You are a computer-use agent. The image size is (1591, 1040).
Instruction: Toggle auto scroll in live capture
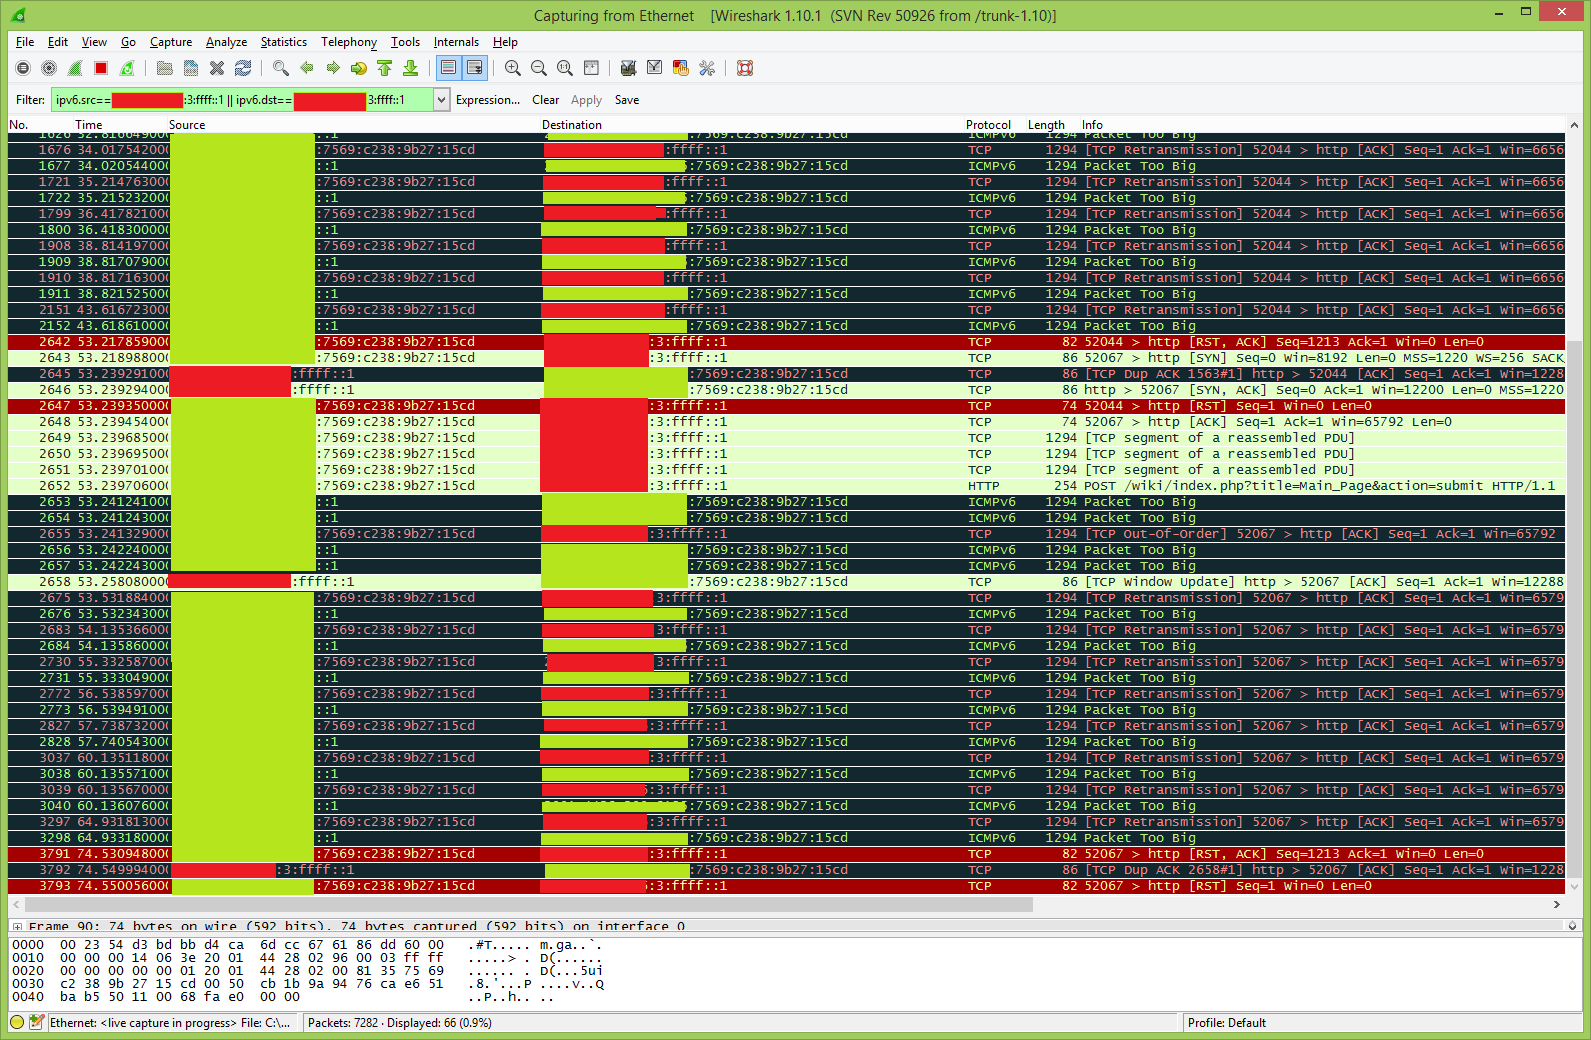tap(475, 68)
